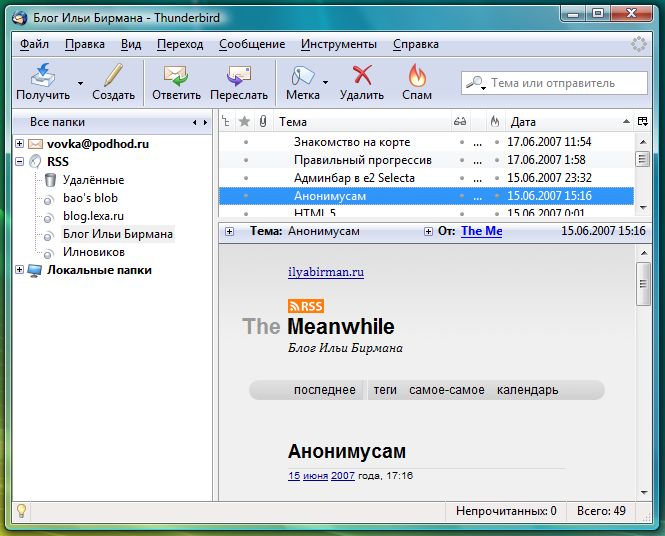Click the теги navigation link
Viewport: 665px width, 536px height.
tap(385, 390)
